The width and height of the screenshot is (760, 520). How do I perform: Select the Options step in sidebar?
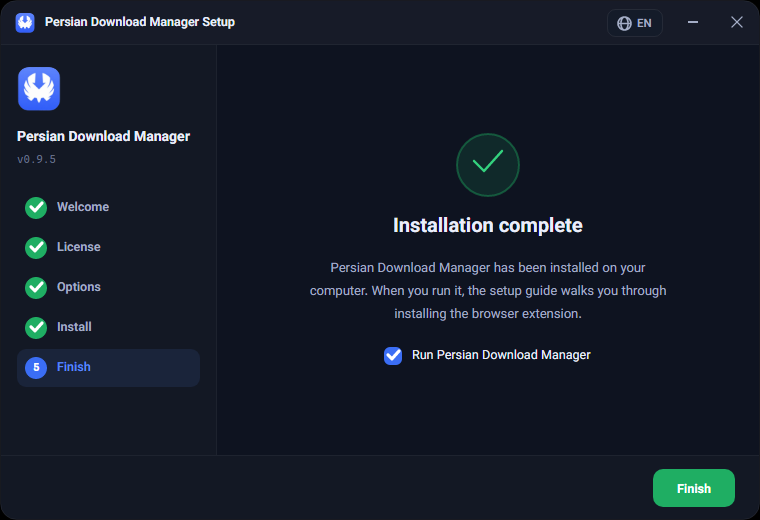pos(108,287)
